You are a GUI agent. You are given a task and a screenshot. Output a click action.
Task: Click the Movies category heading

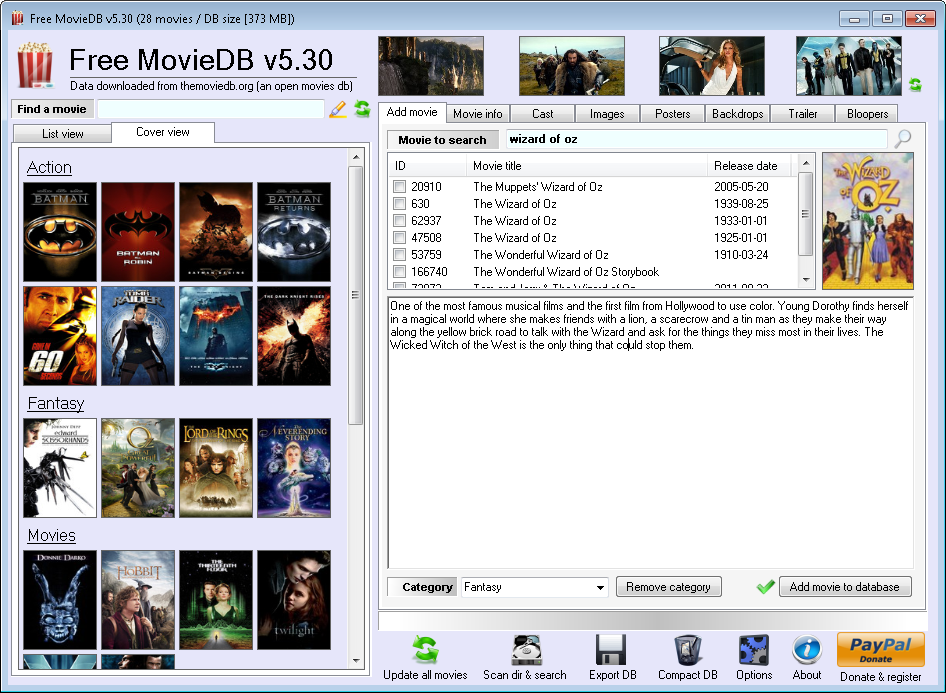coord(52,536)
